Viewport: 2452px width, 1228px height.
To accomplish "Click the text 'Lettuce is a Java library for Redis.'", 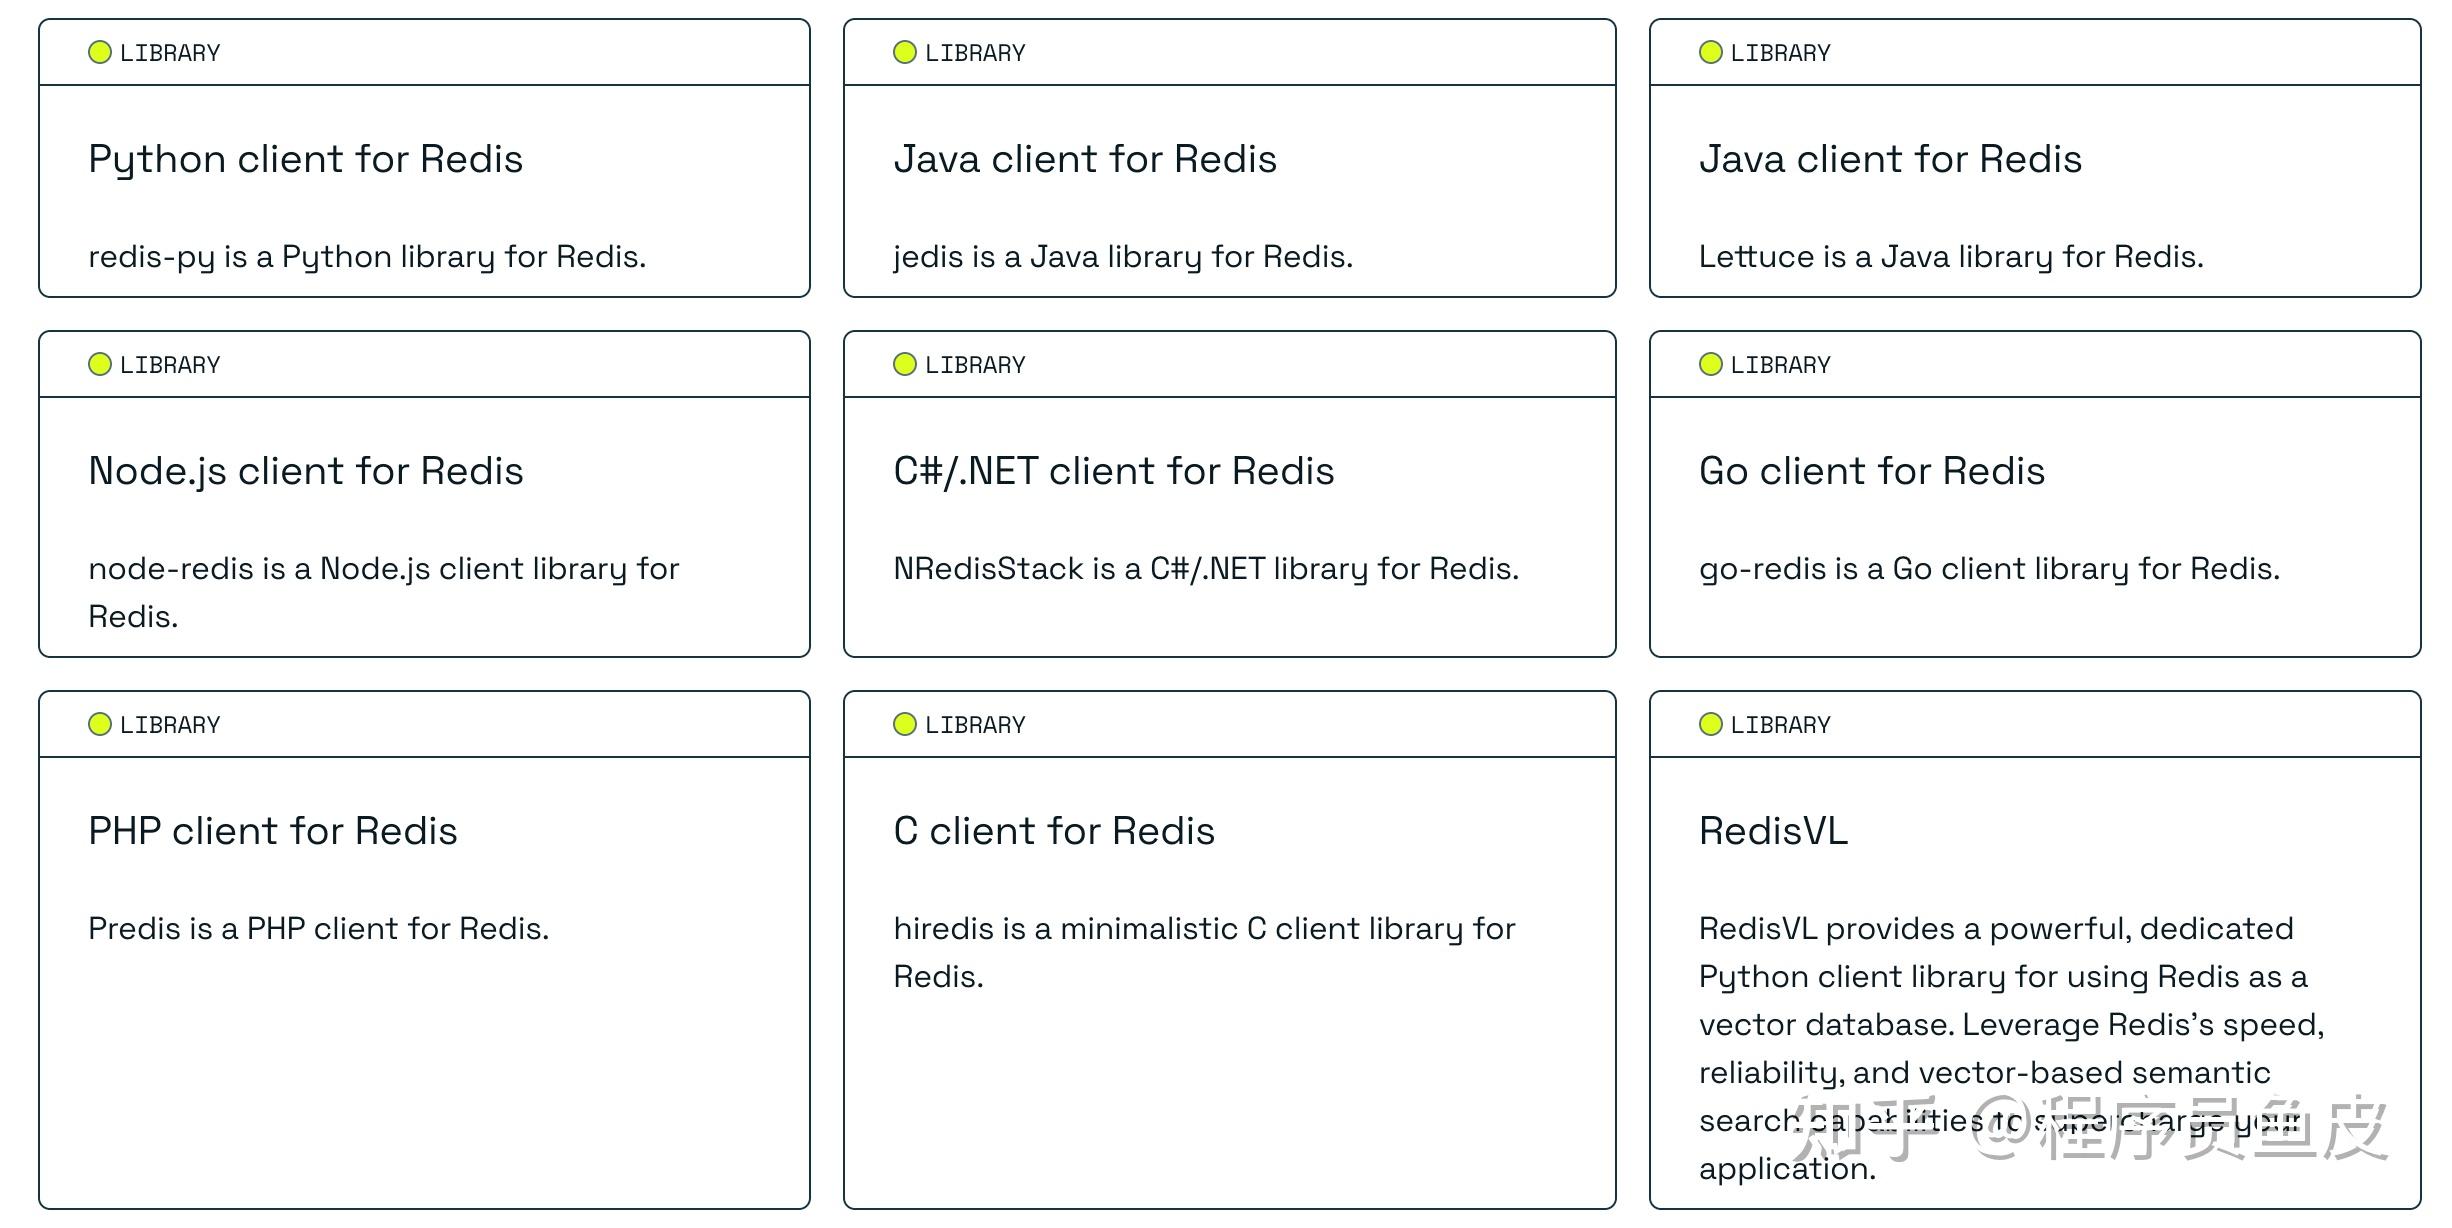I will coord(1951,258).
